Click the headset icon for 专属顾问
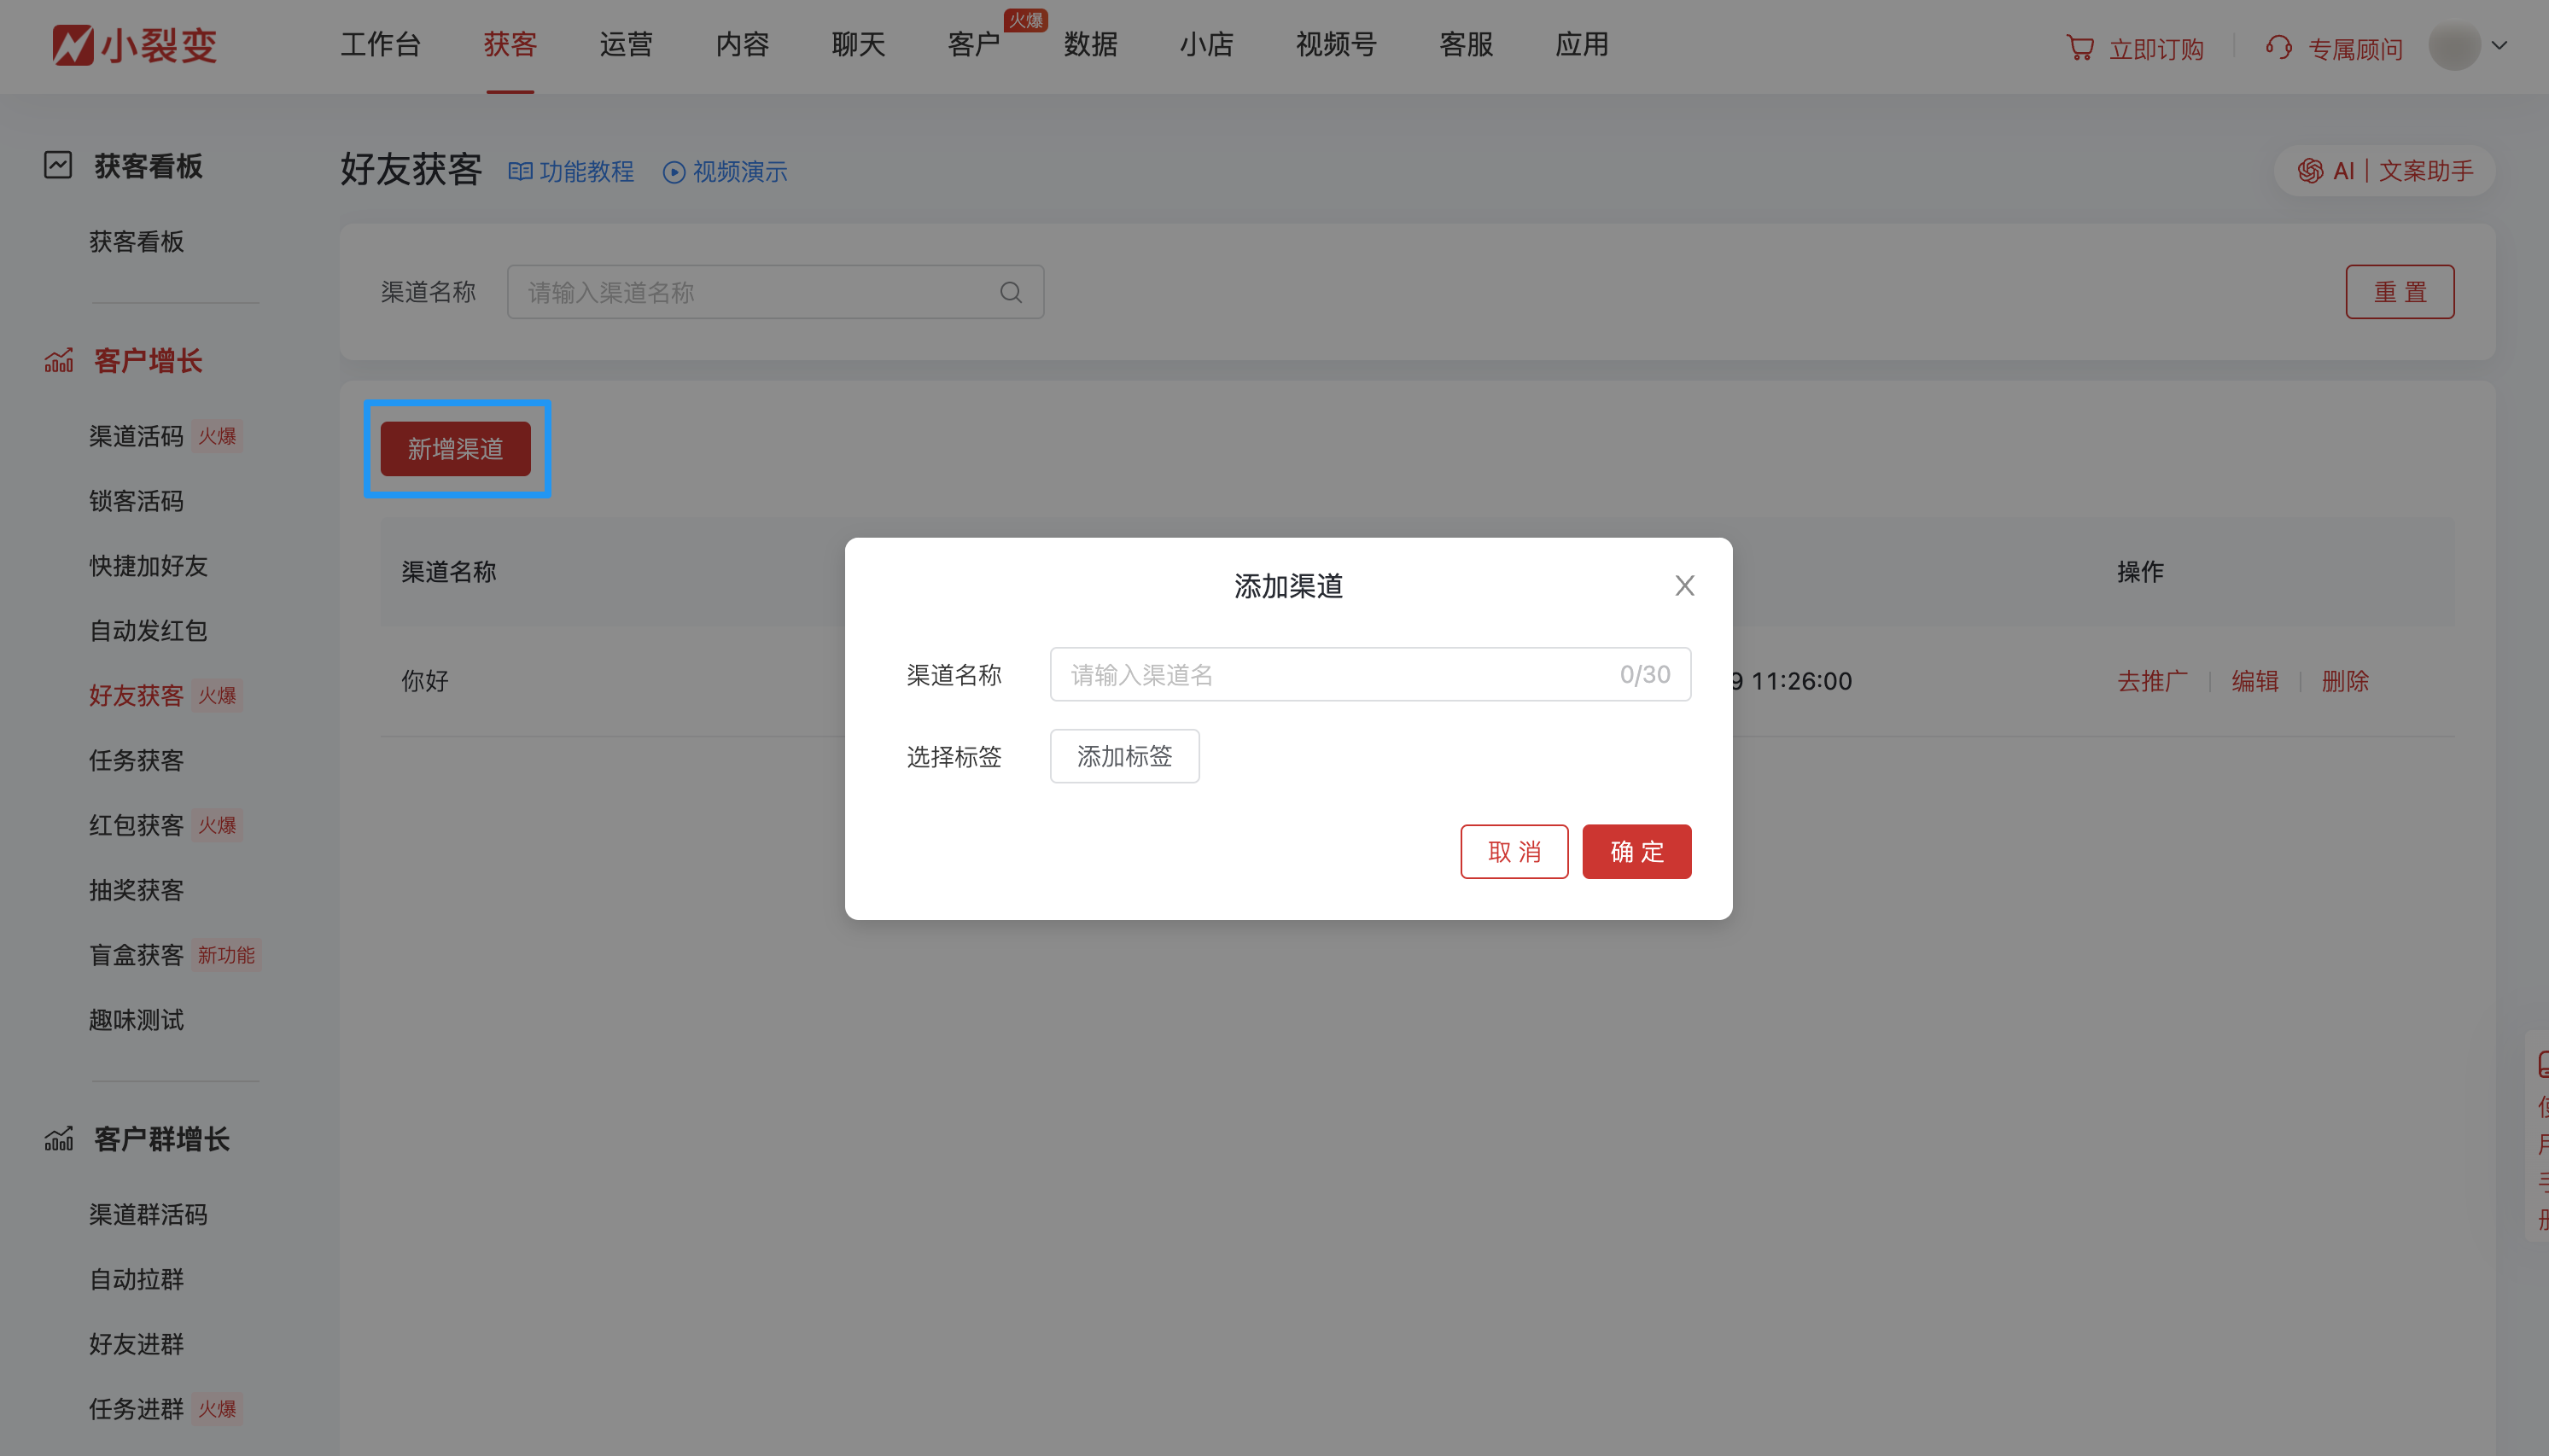 point(2279,46)
